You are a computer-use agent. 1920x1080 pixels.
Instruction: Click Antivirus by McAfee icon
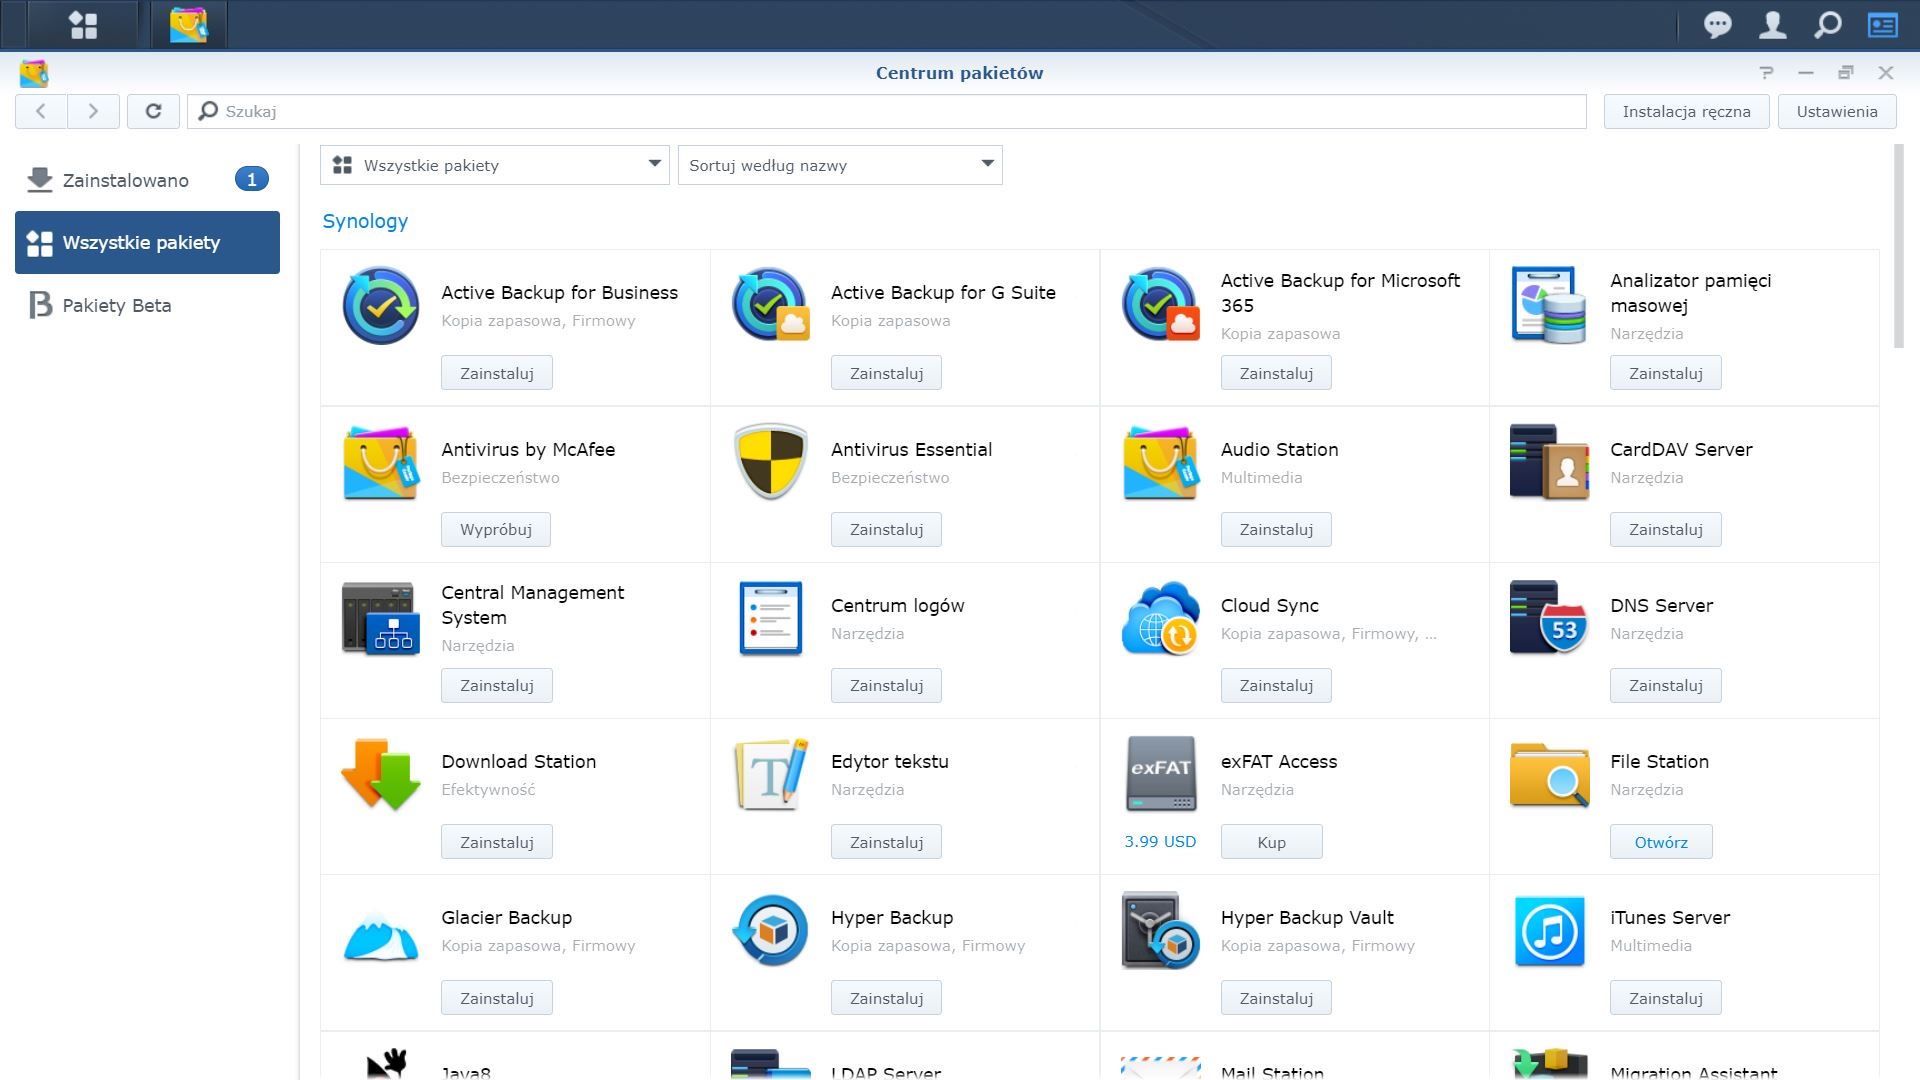point(381,462)
